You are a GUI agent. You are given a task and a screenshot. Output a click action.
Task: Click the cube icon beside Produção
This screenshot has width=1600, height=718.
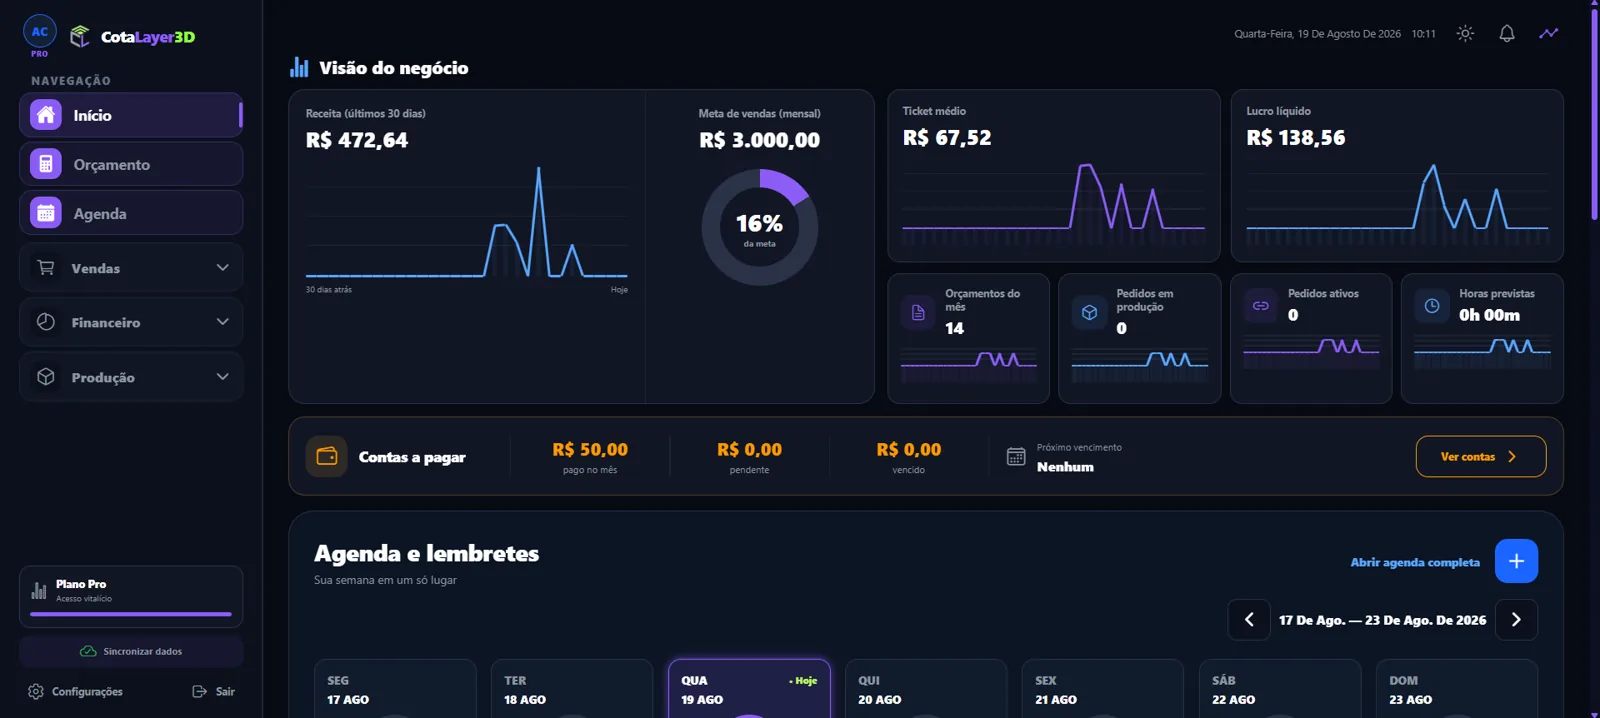tap(46, 377)
